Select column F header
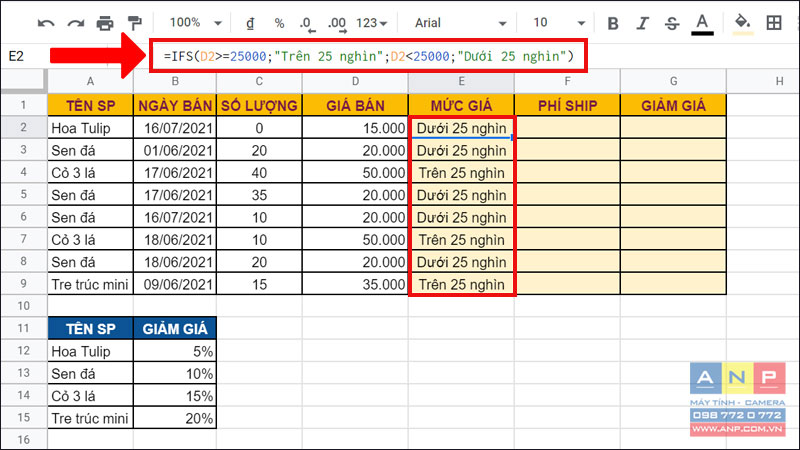800x450 pixels. click(x=567, y=81)
